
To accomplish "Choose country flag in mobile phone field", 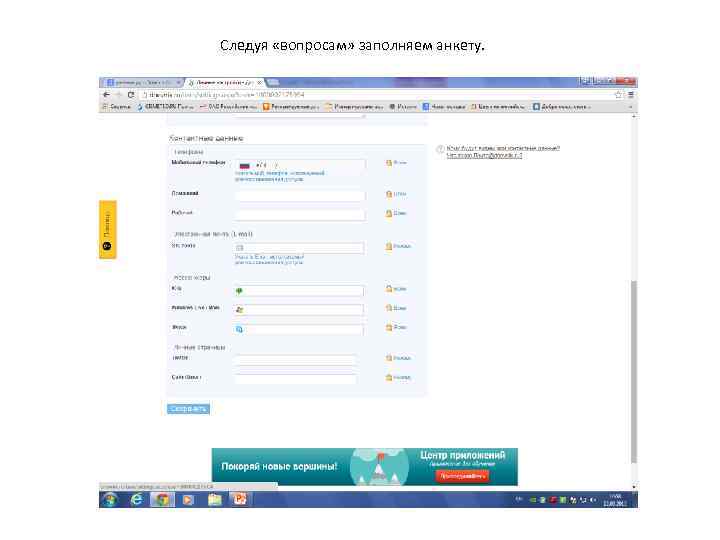I will (x=245, y=165).
